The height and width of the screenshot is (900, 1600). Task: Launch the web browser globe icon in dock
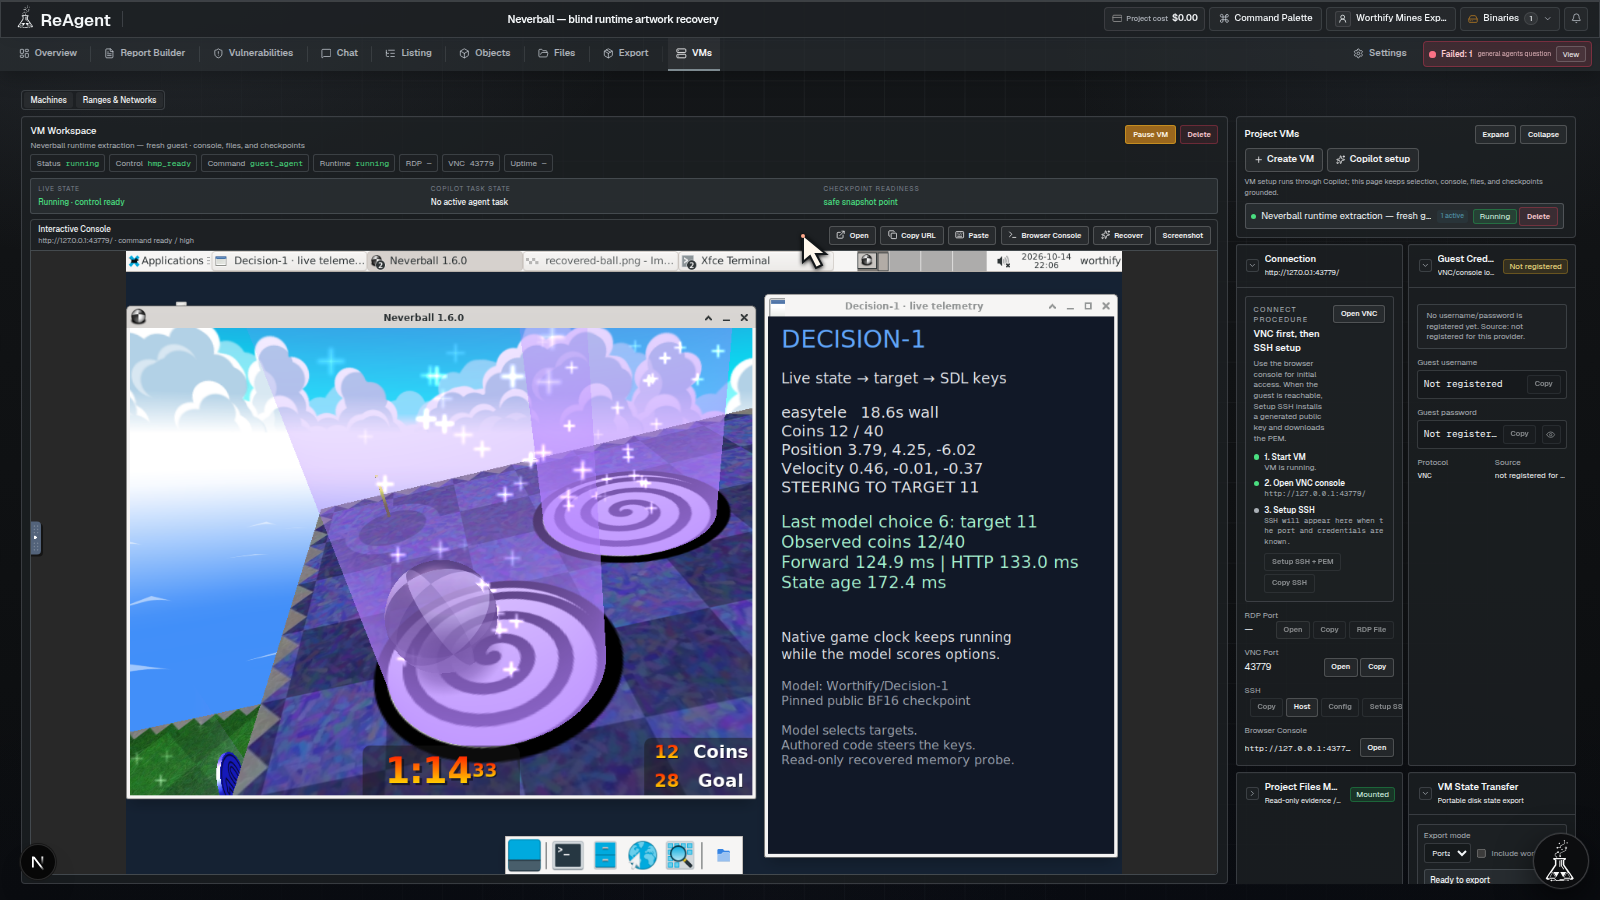pos(642,855)
